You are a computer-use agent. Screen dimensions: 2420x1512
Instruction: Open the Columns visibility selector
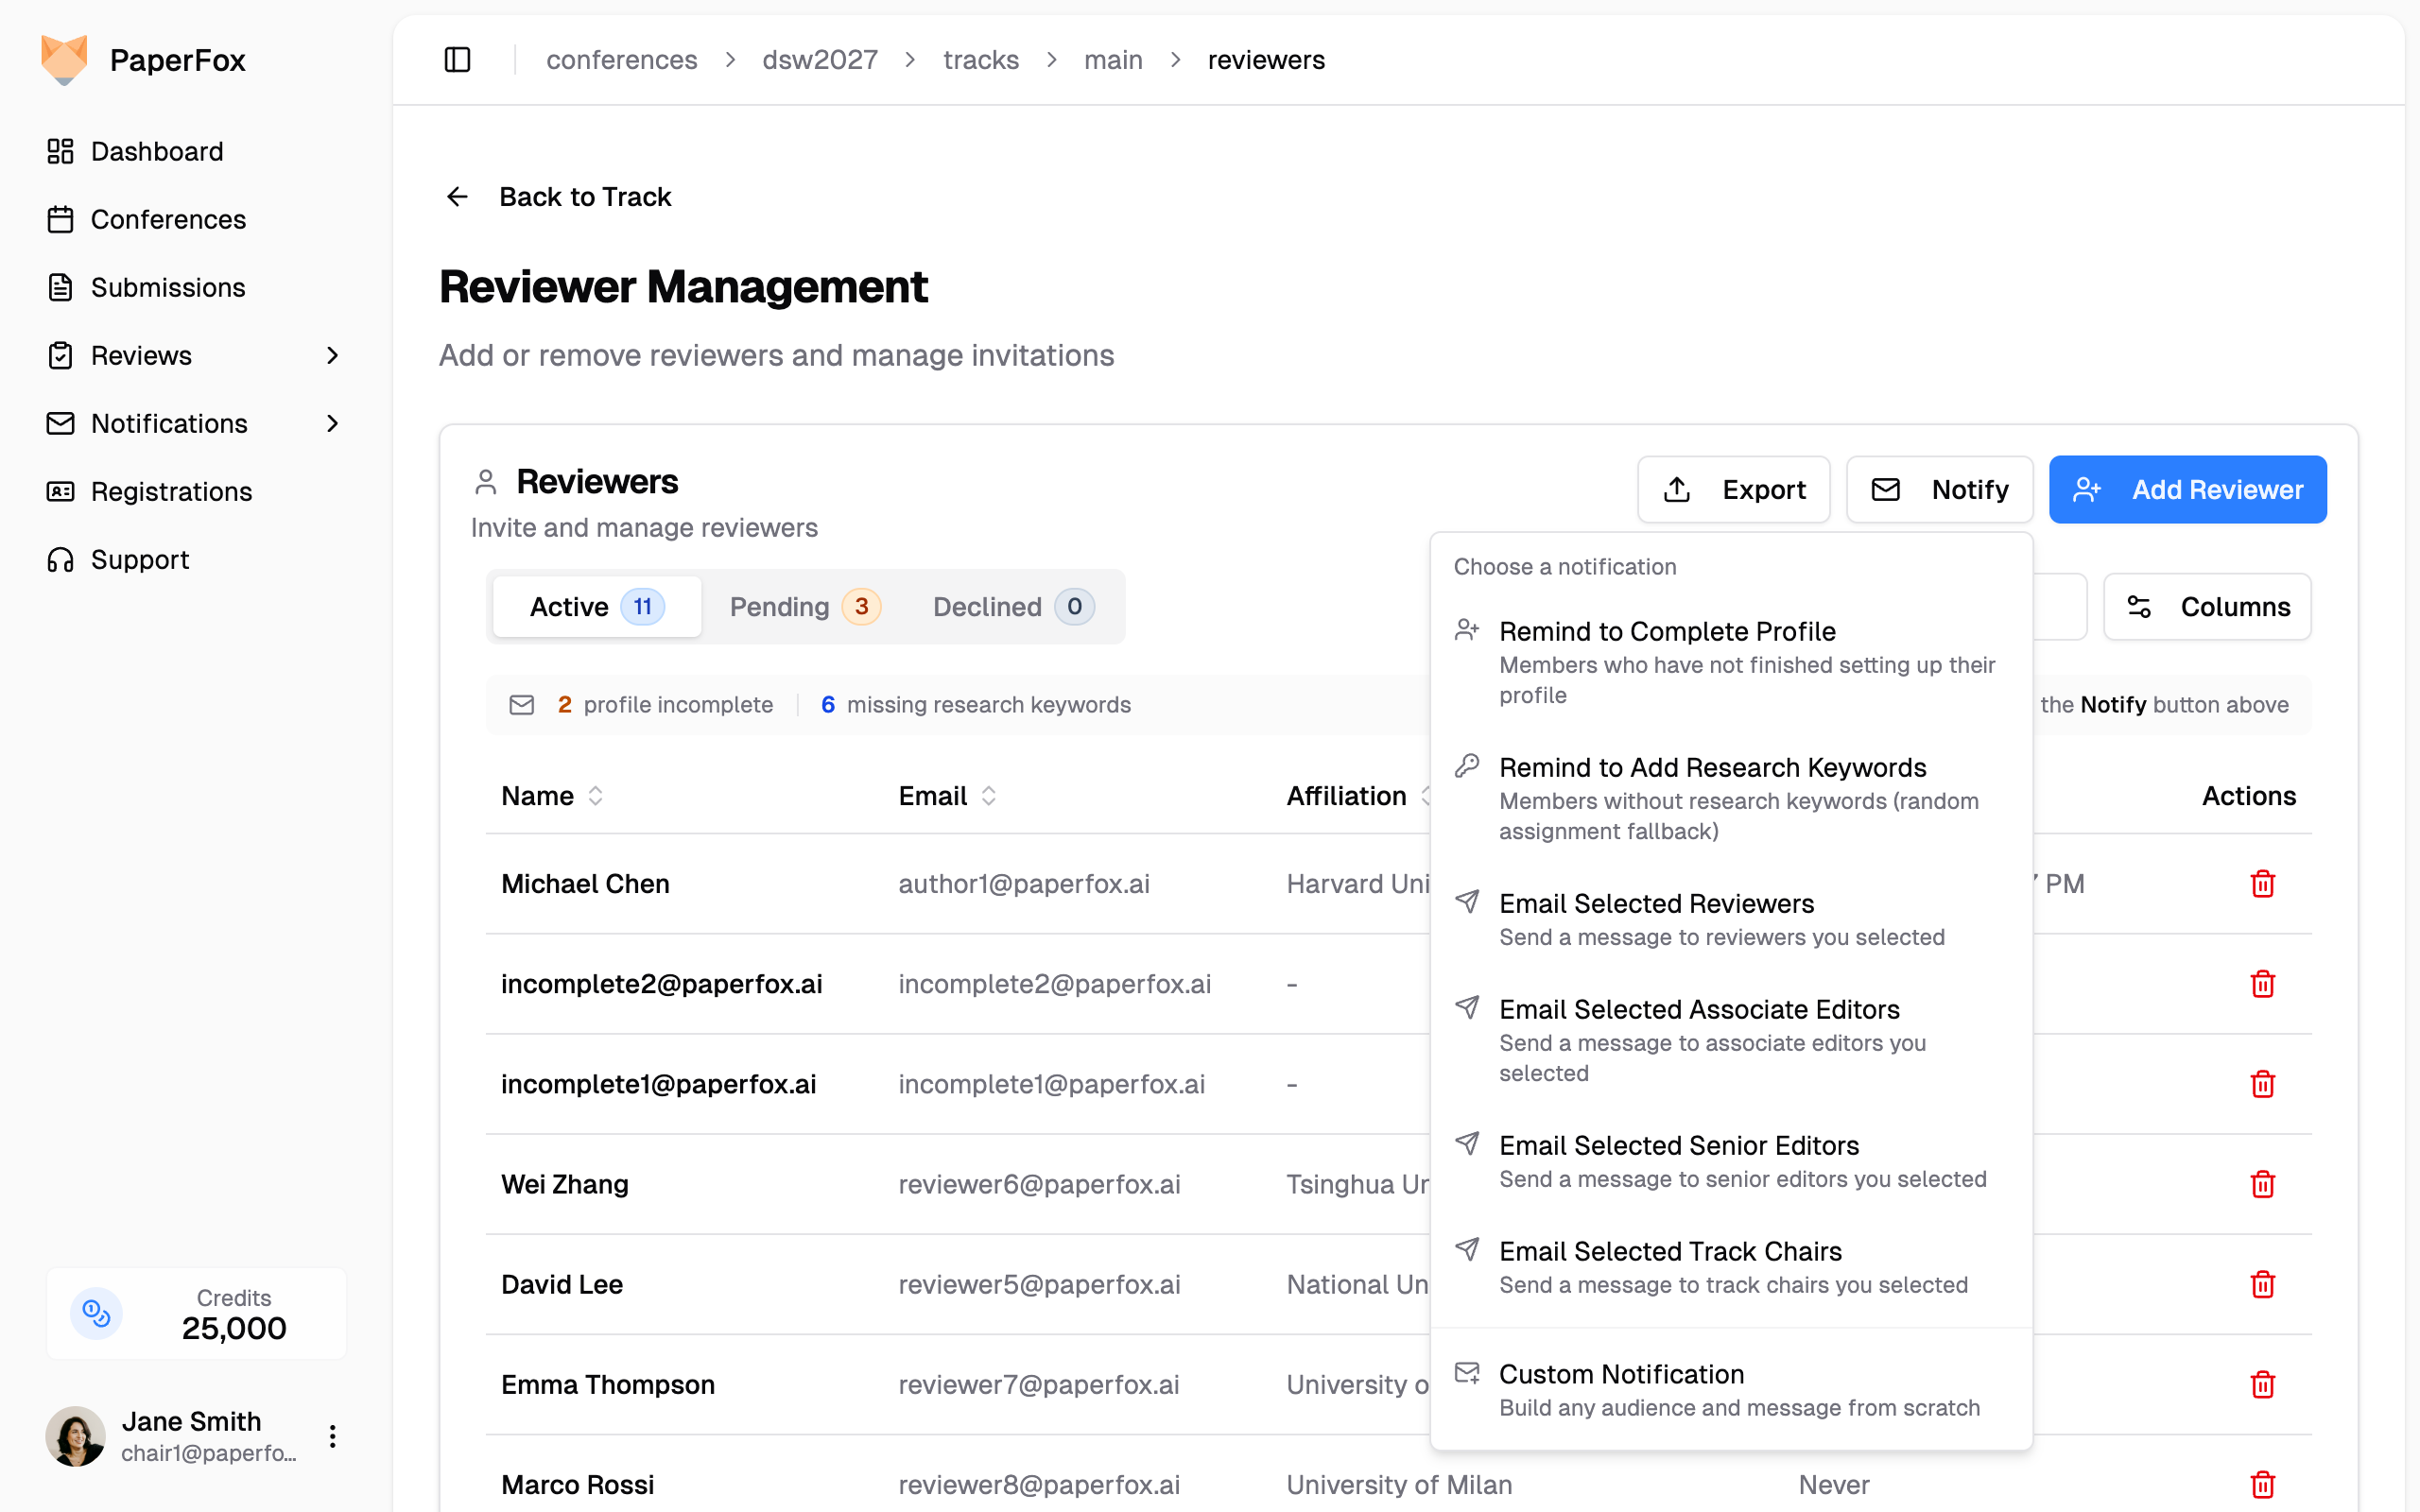coord(2207,607)
